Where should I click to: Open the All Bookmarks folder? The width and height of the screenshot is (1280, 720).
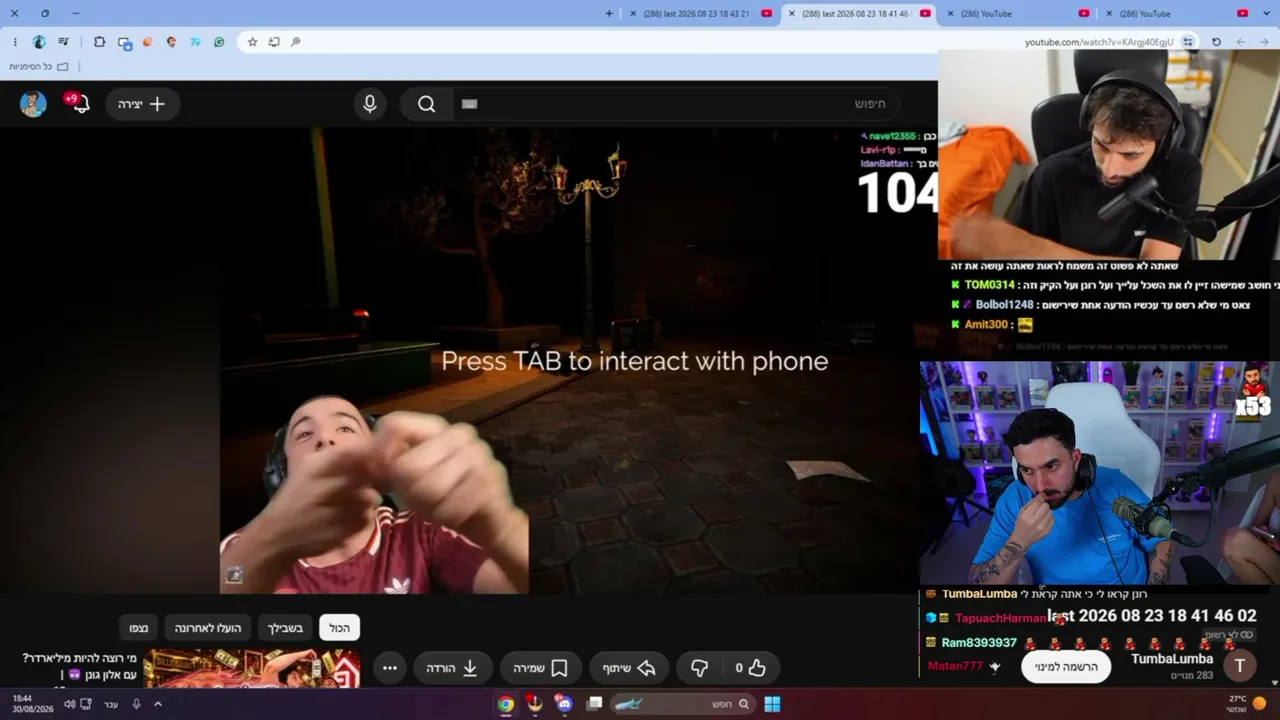point(39,67)
